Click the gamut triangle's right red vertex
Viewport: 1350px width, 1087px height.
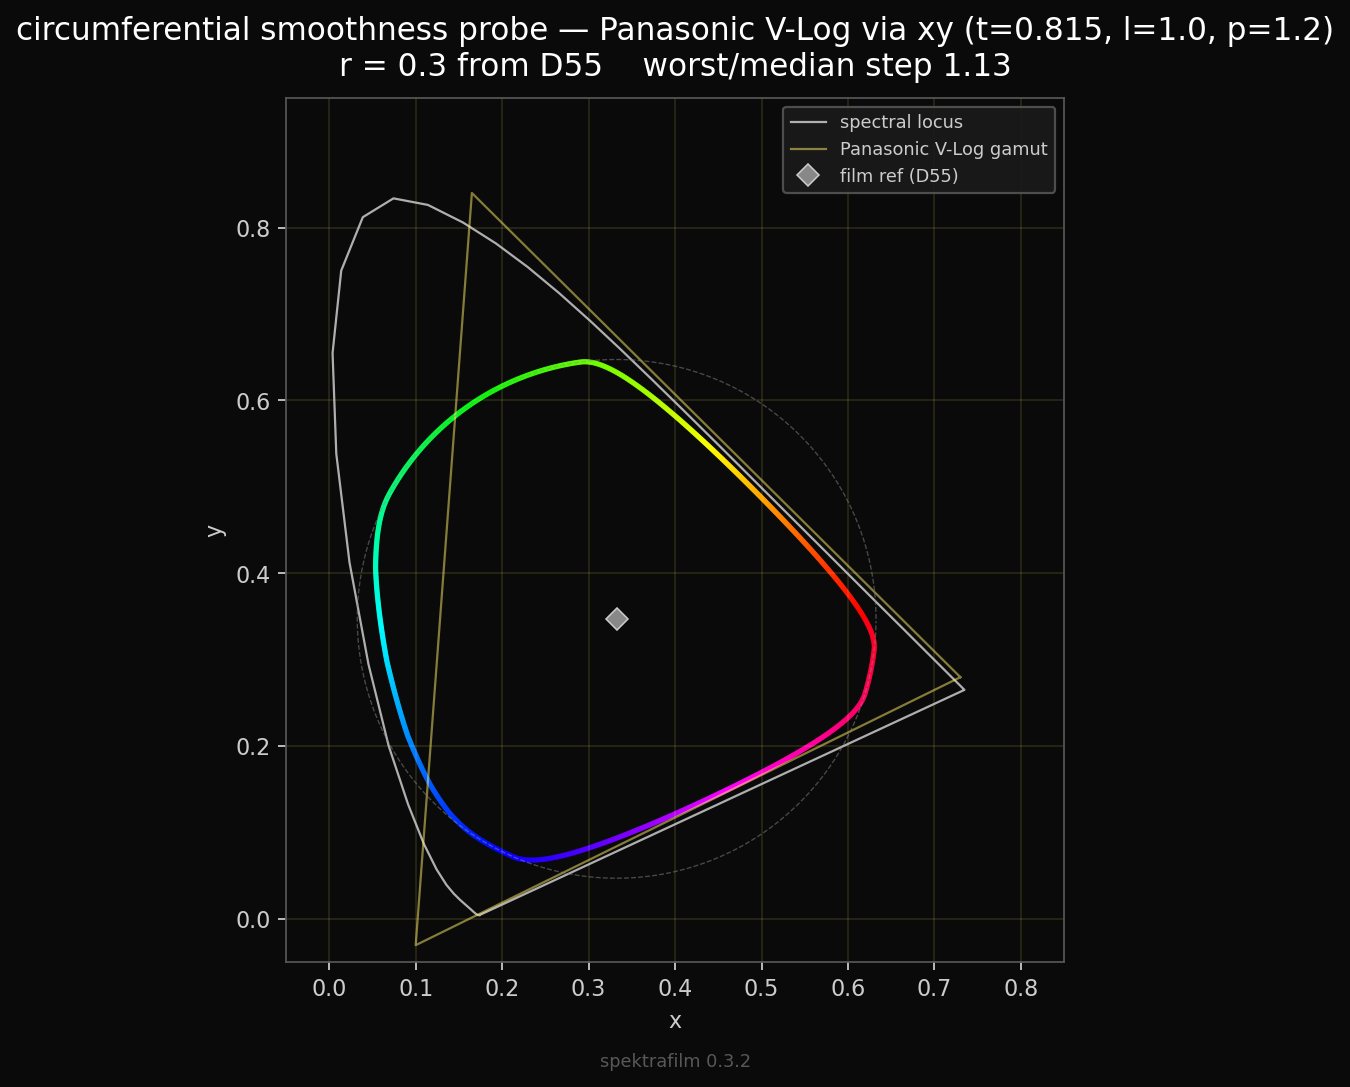coord(960,677)
